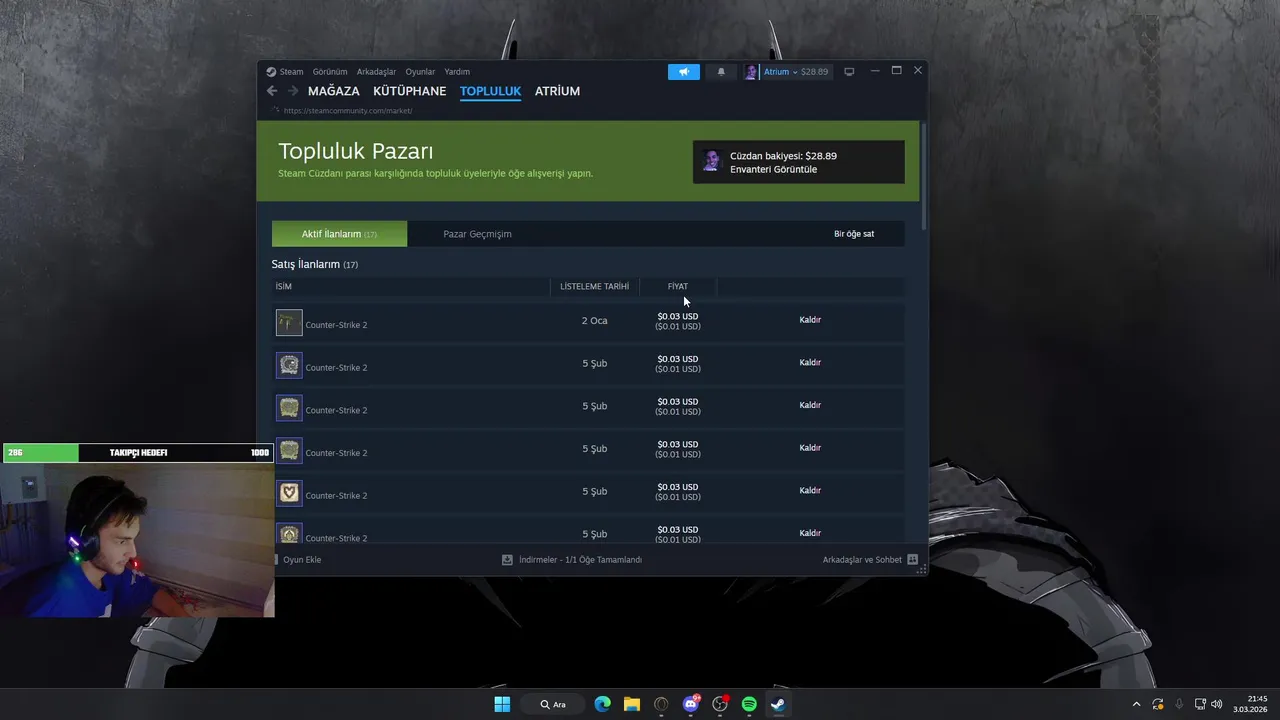The width and height of the screenshot is (1280, 720).
Task: Go to the KÜTÜPHANE section
Action: [410, 91]
